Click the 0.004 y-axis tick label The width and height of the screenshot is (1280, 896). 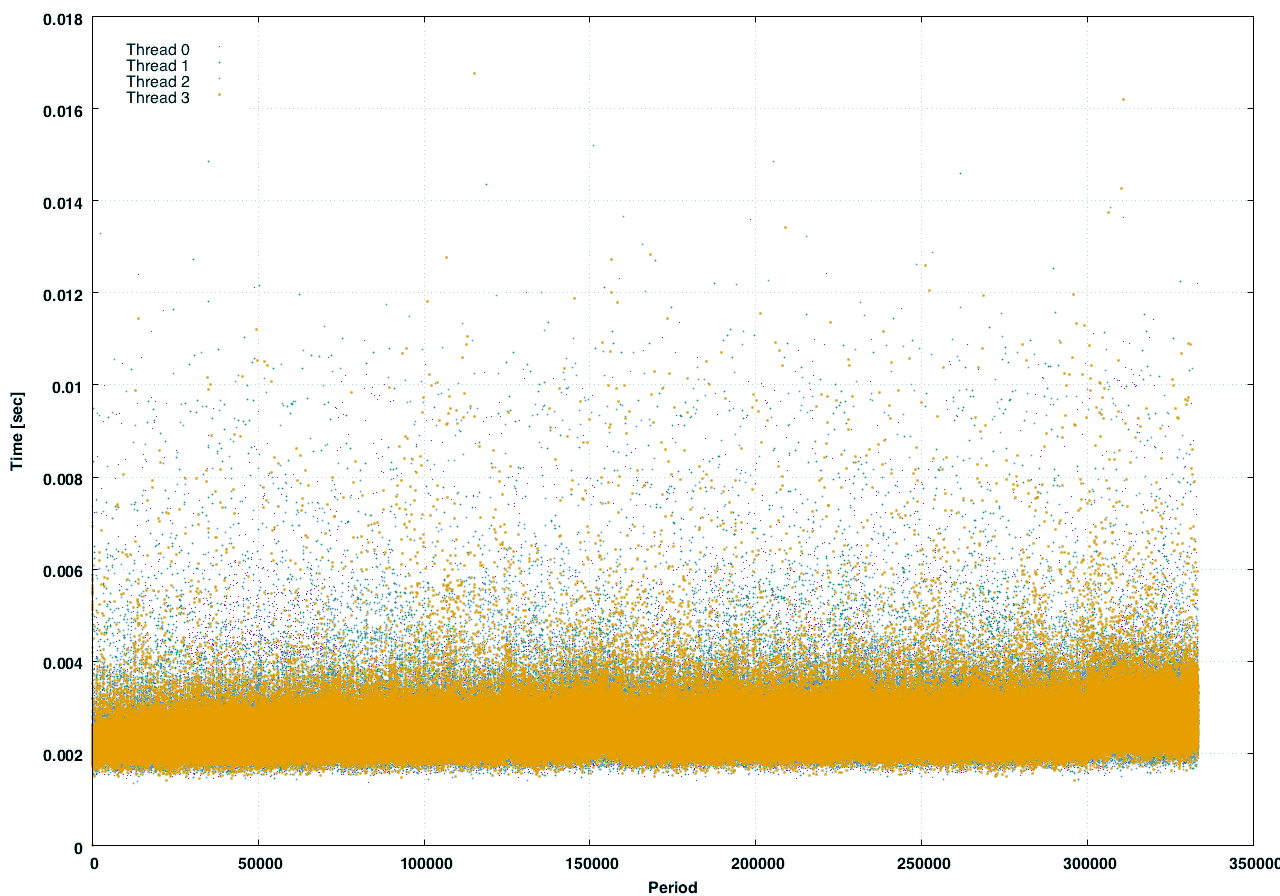tap(62, 662)
